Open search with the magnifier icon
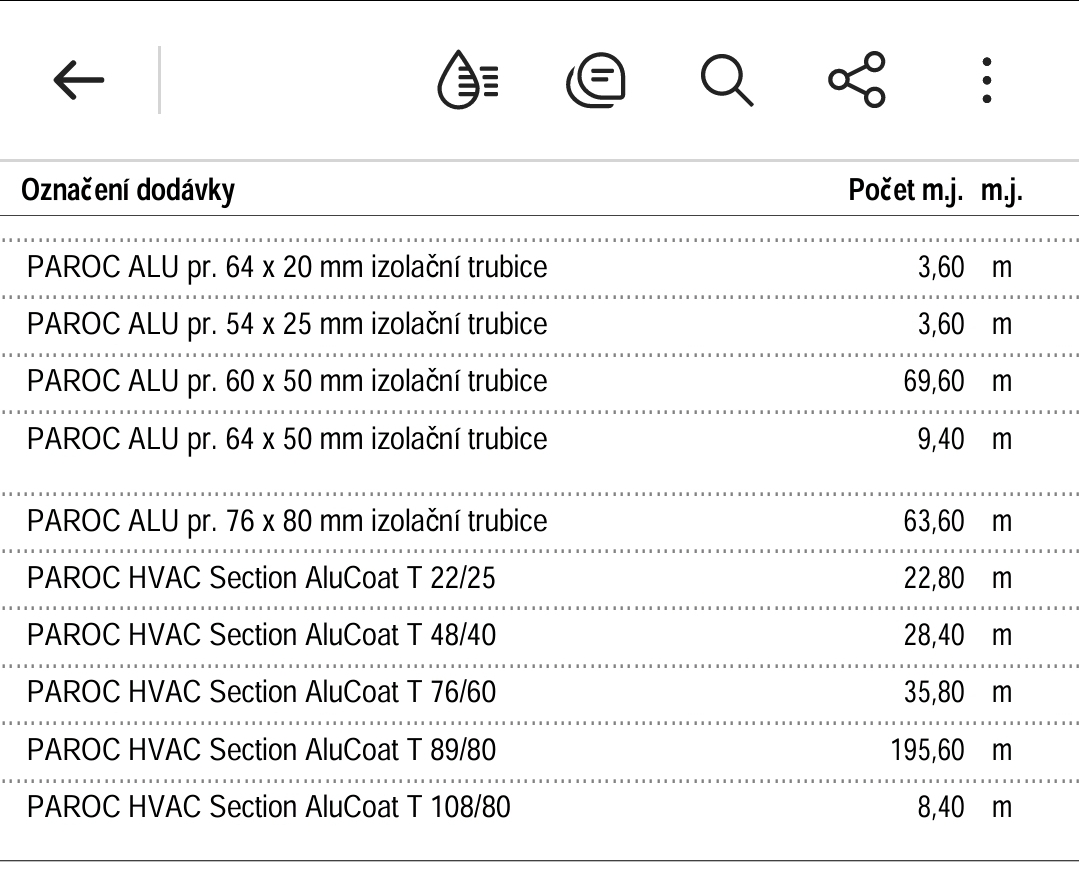The width and height of the screenshot is (1079, 871). 727,80
